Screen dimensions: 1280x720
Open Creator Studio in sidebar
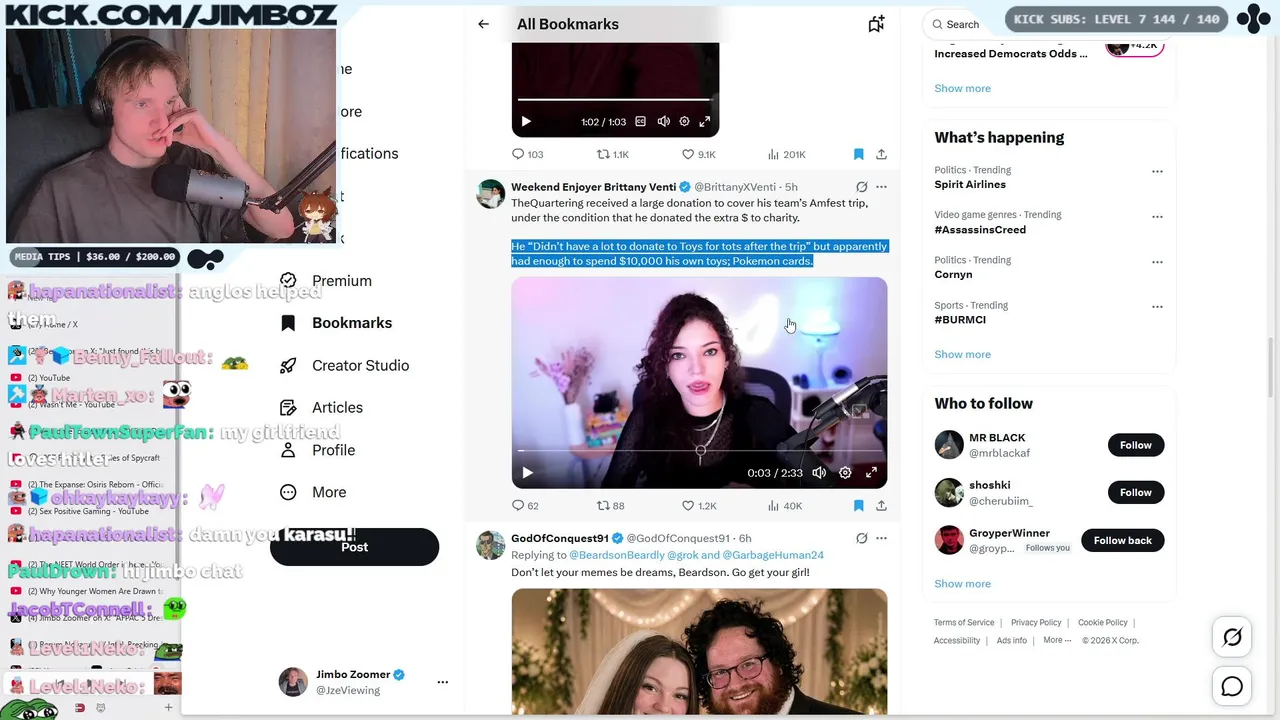345,365
